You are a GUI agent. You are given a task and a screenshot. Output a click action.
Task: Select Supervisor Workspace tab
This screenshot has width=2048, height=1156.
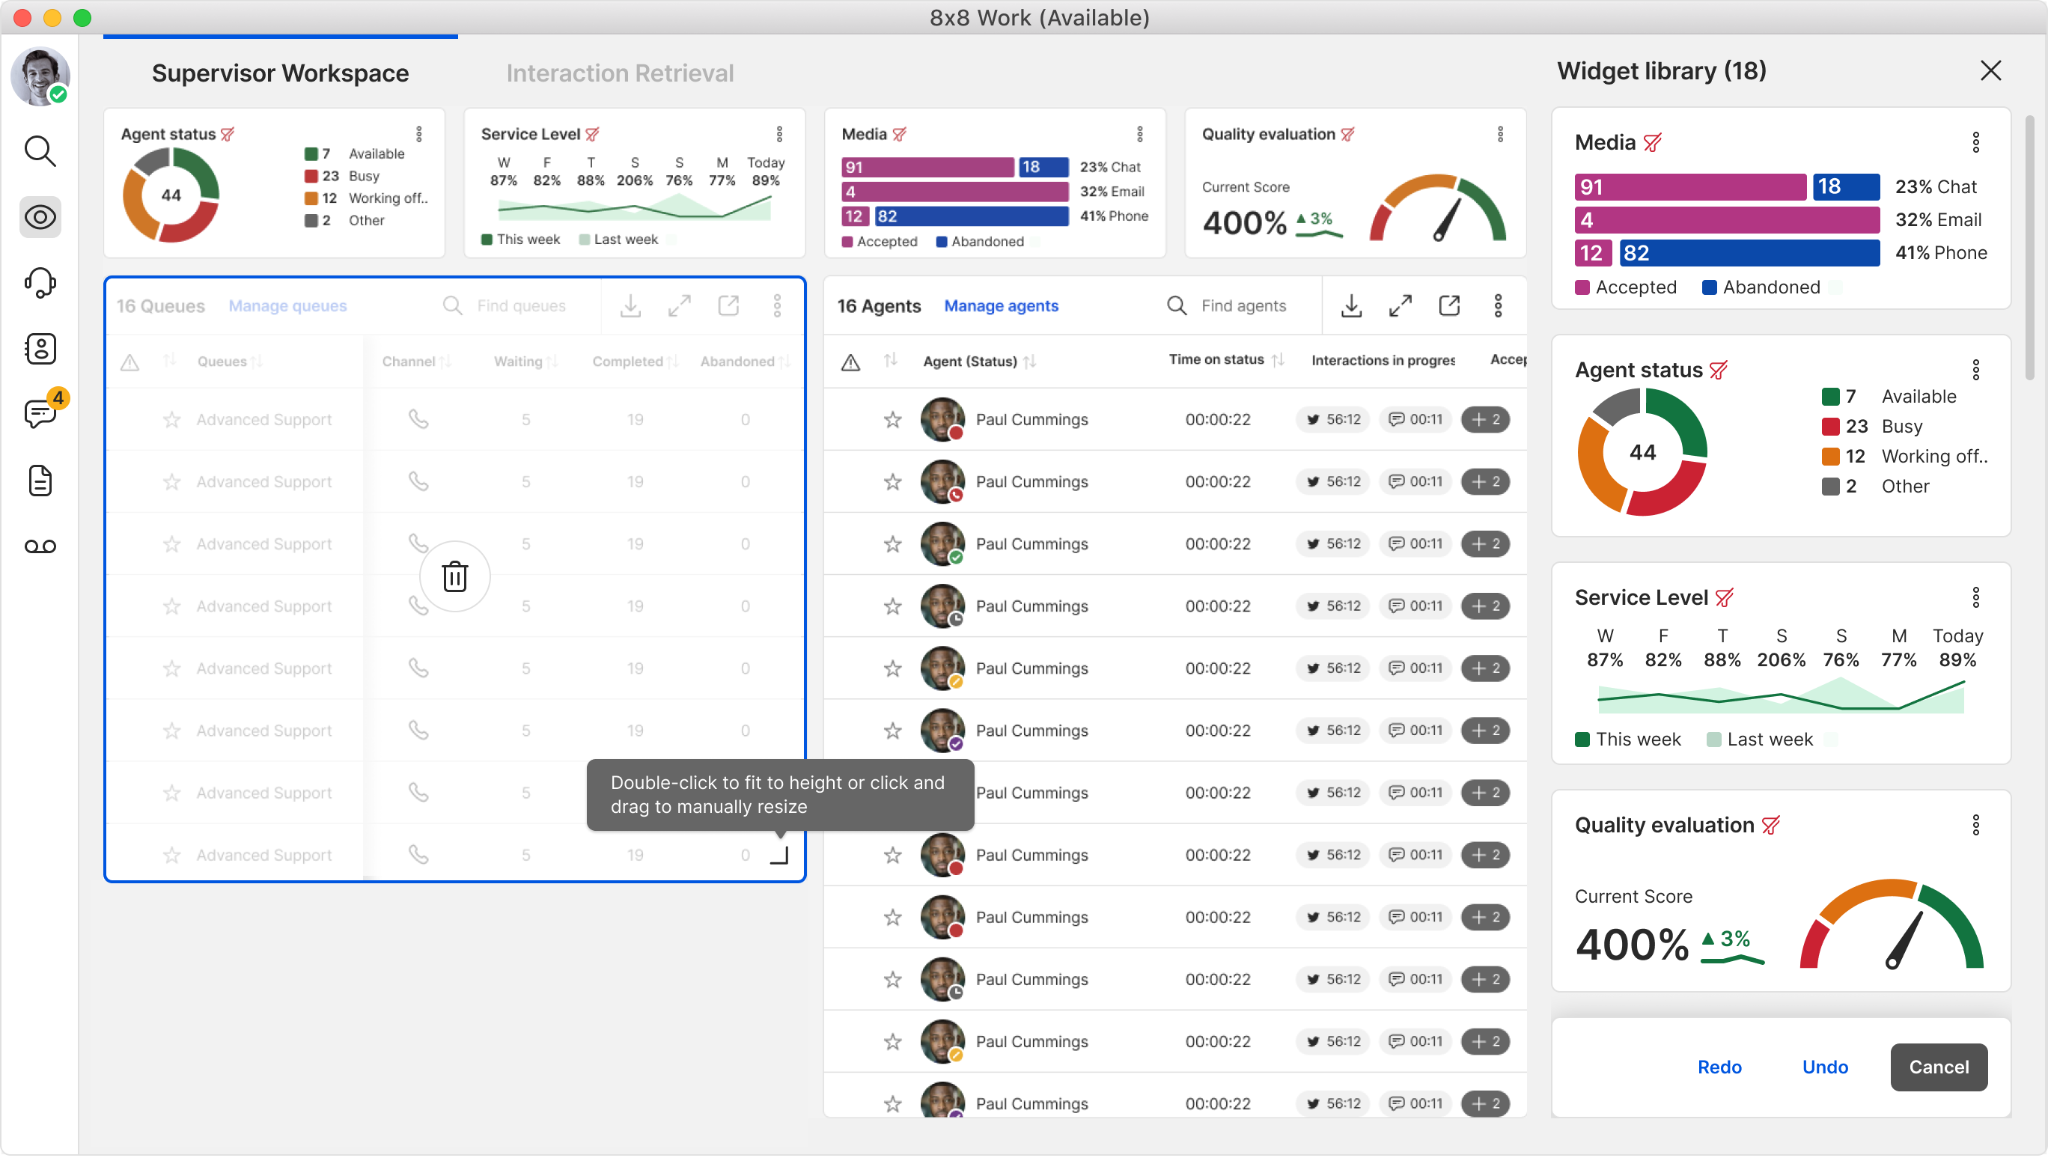280,72
